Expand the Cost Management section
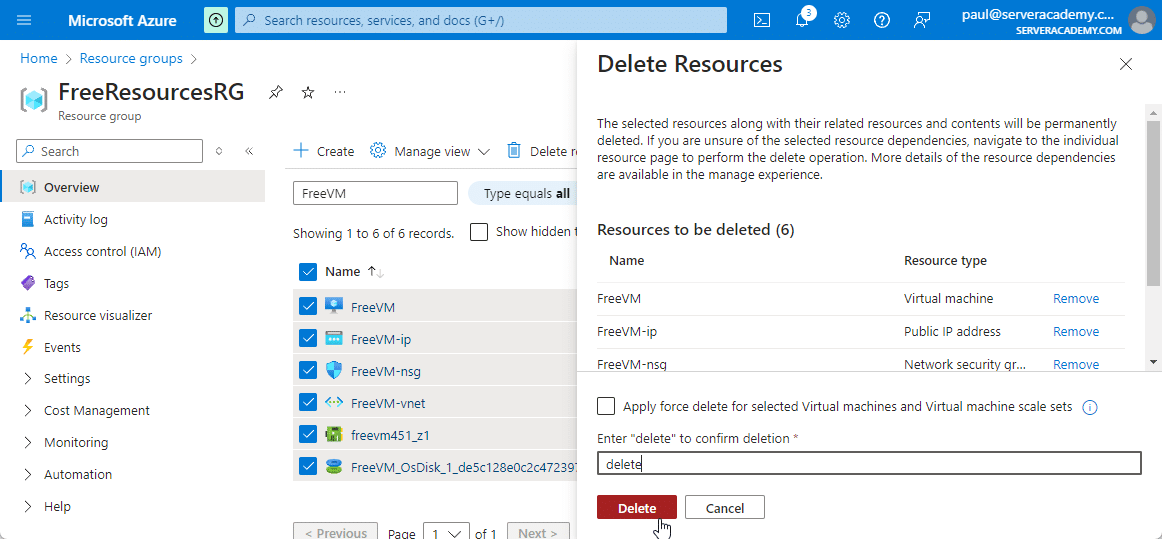Image resolution: width=1162 pixels, height=539 pixels. [28, 411]
